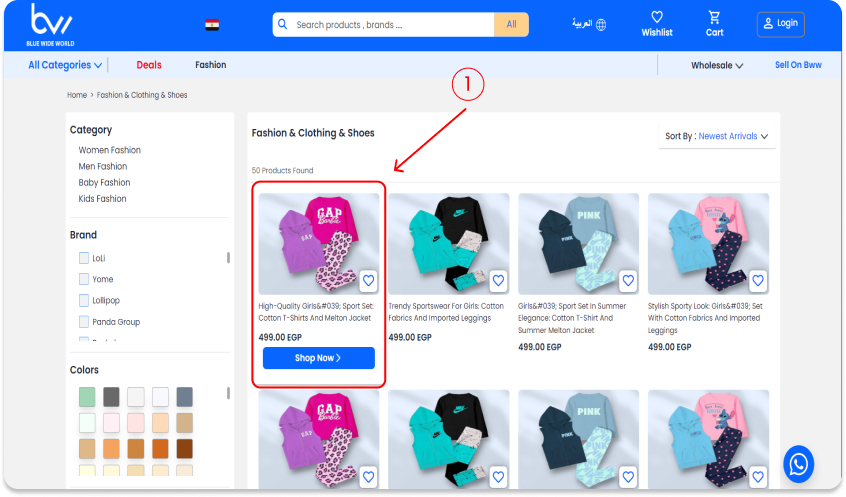Click heart on second-row GAP set
The image size is (846, 497).
pyautogui.click(x=369, y=477)
